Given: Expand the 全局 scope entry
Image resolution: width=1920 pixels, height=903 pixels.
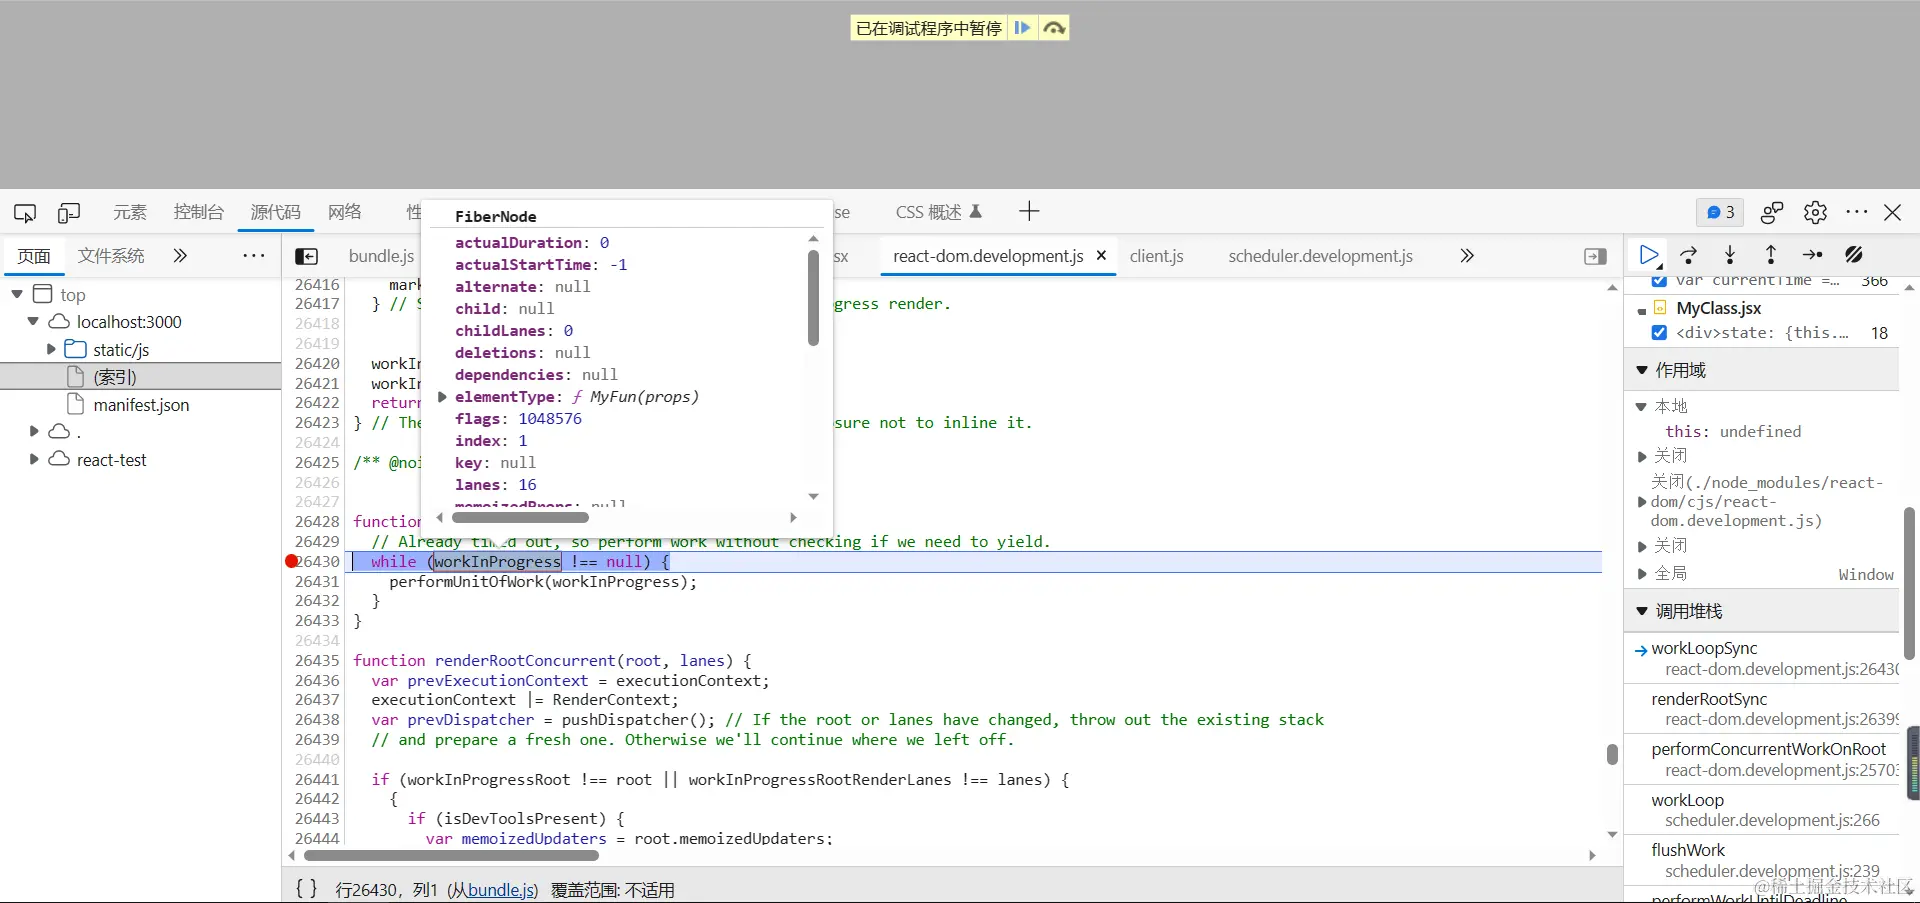Looking at the screenshot, I should point(1641,573).
